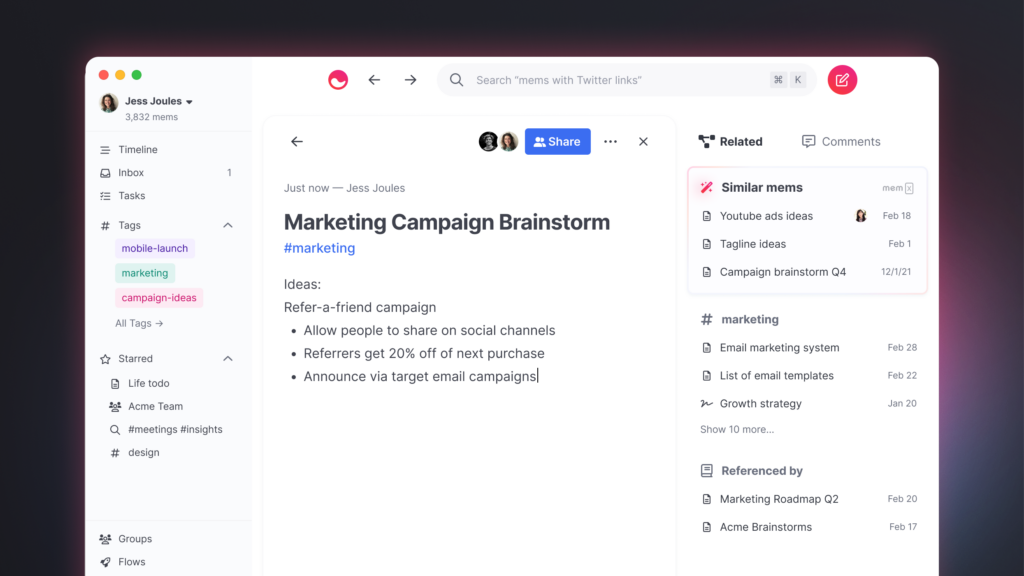
Task: Open the All Tags link
Action: [x=138, y=323]
